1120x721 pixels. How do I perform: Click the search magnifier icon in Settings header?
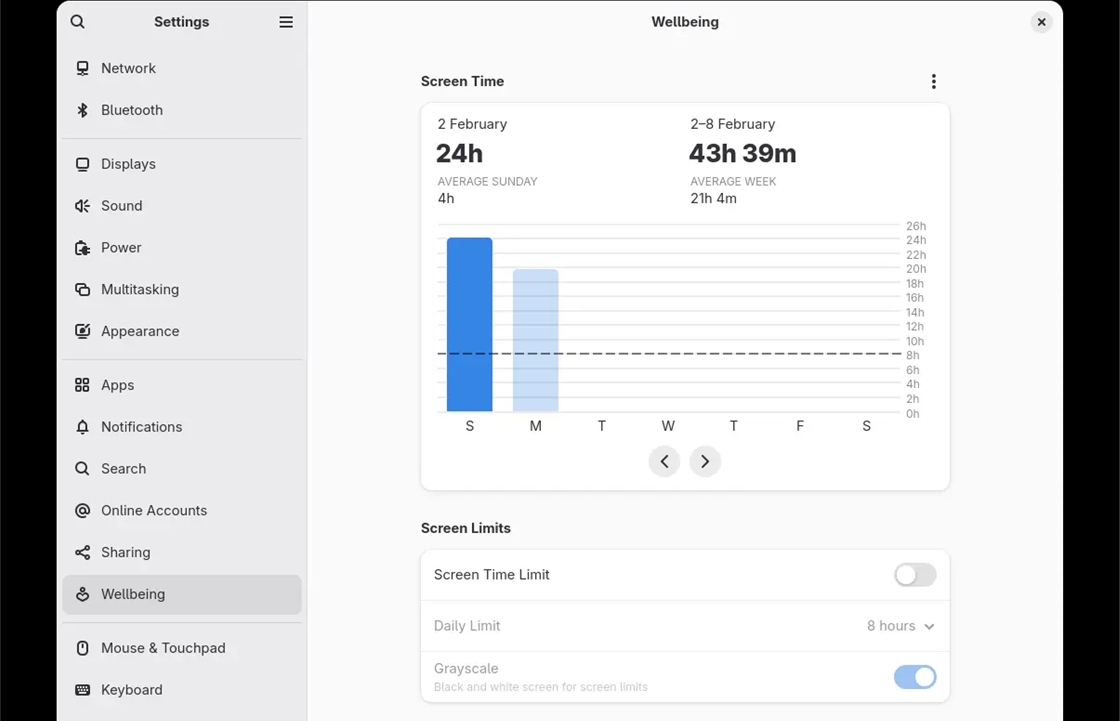[78, 22]
